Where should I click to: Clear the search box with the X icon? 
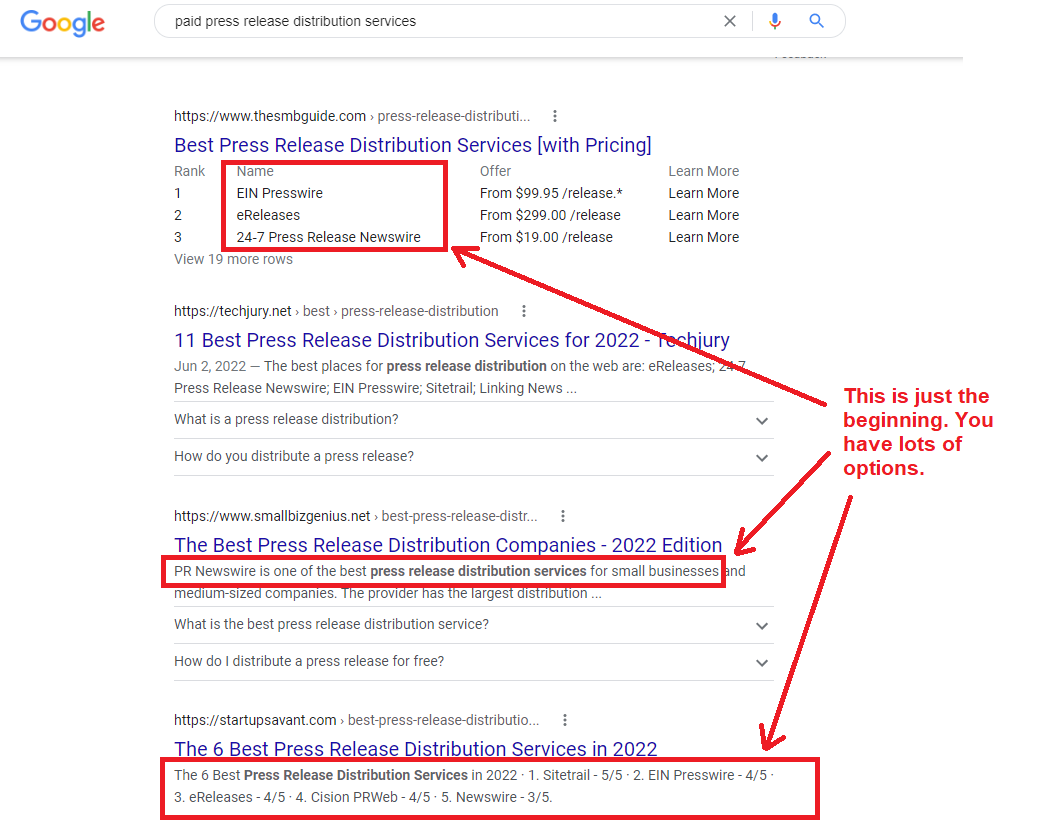tap(729, 21)
